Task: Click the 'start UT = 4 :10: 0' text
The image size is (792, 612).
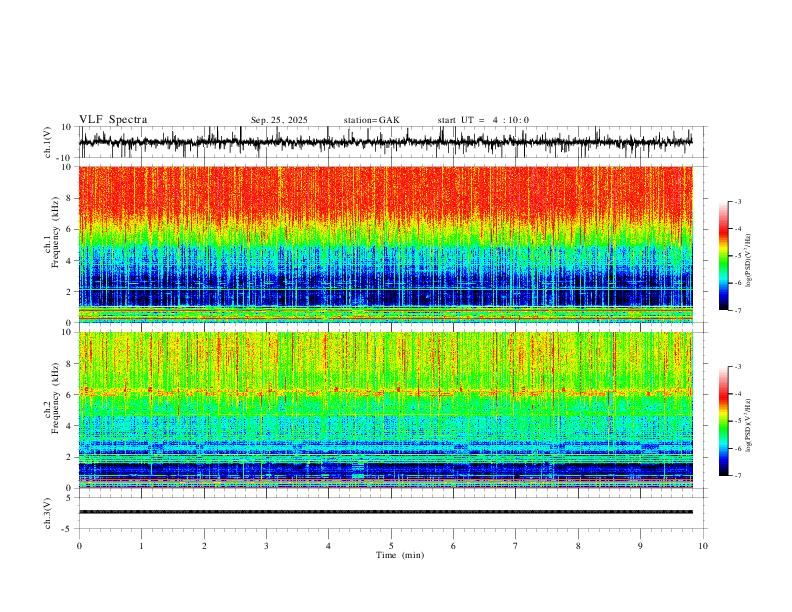Action: (483, 120)
